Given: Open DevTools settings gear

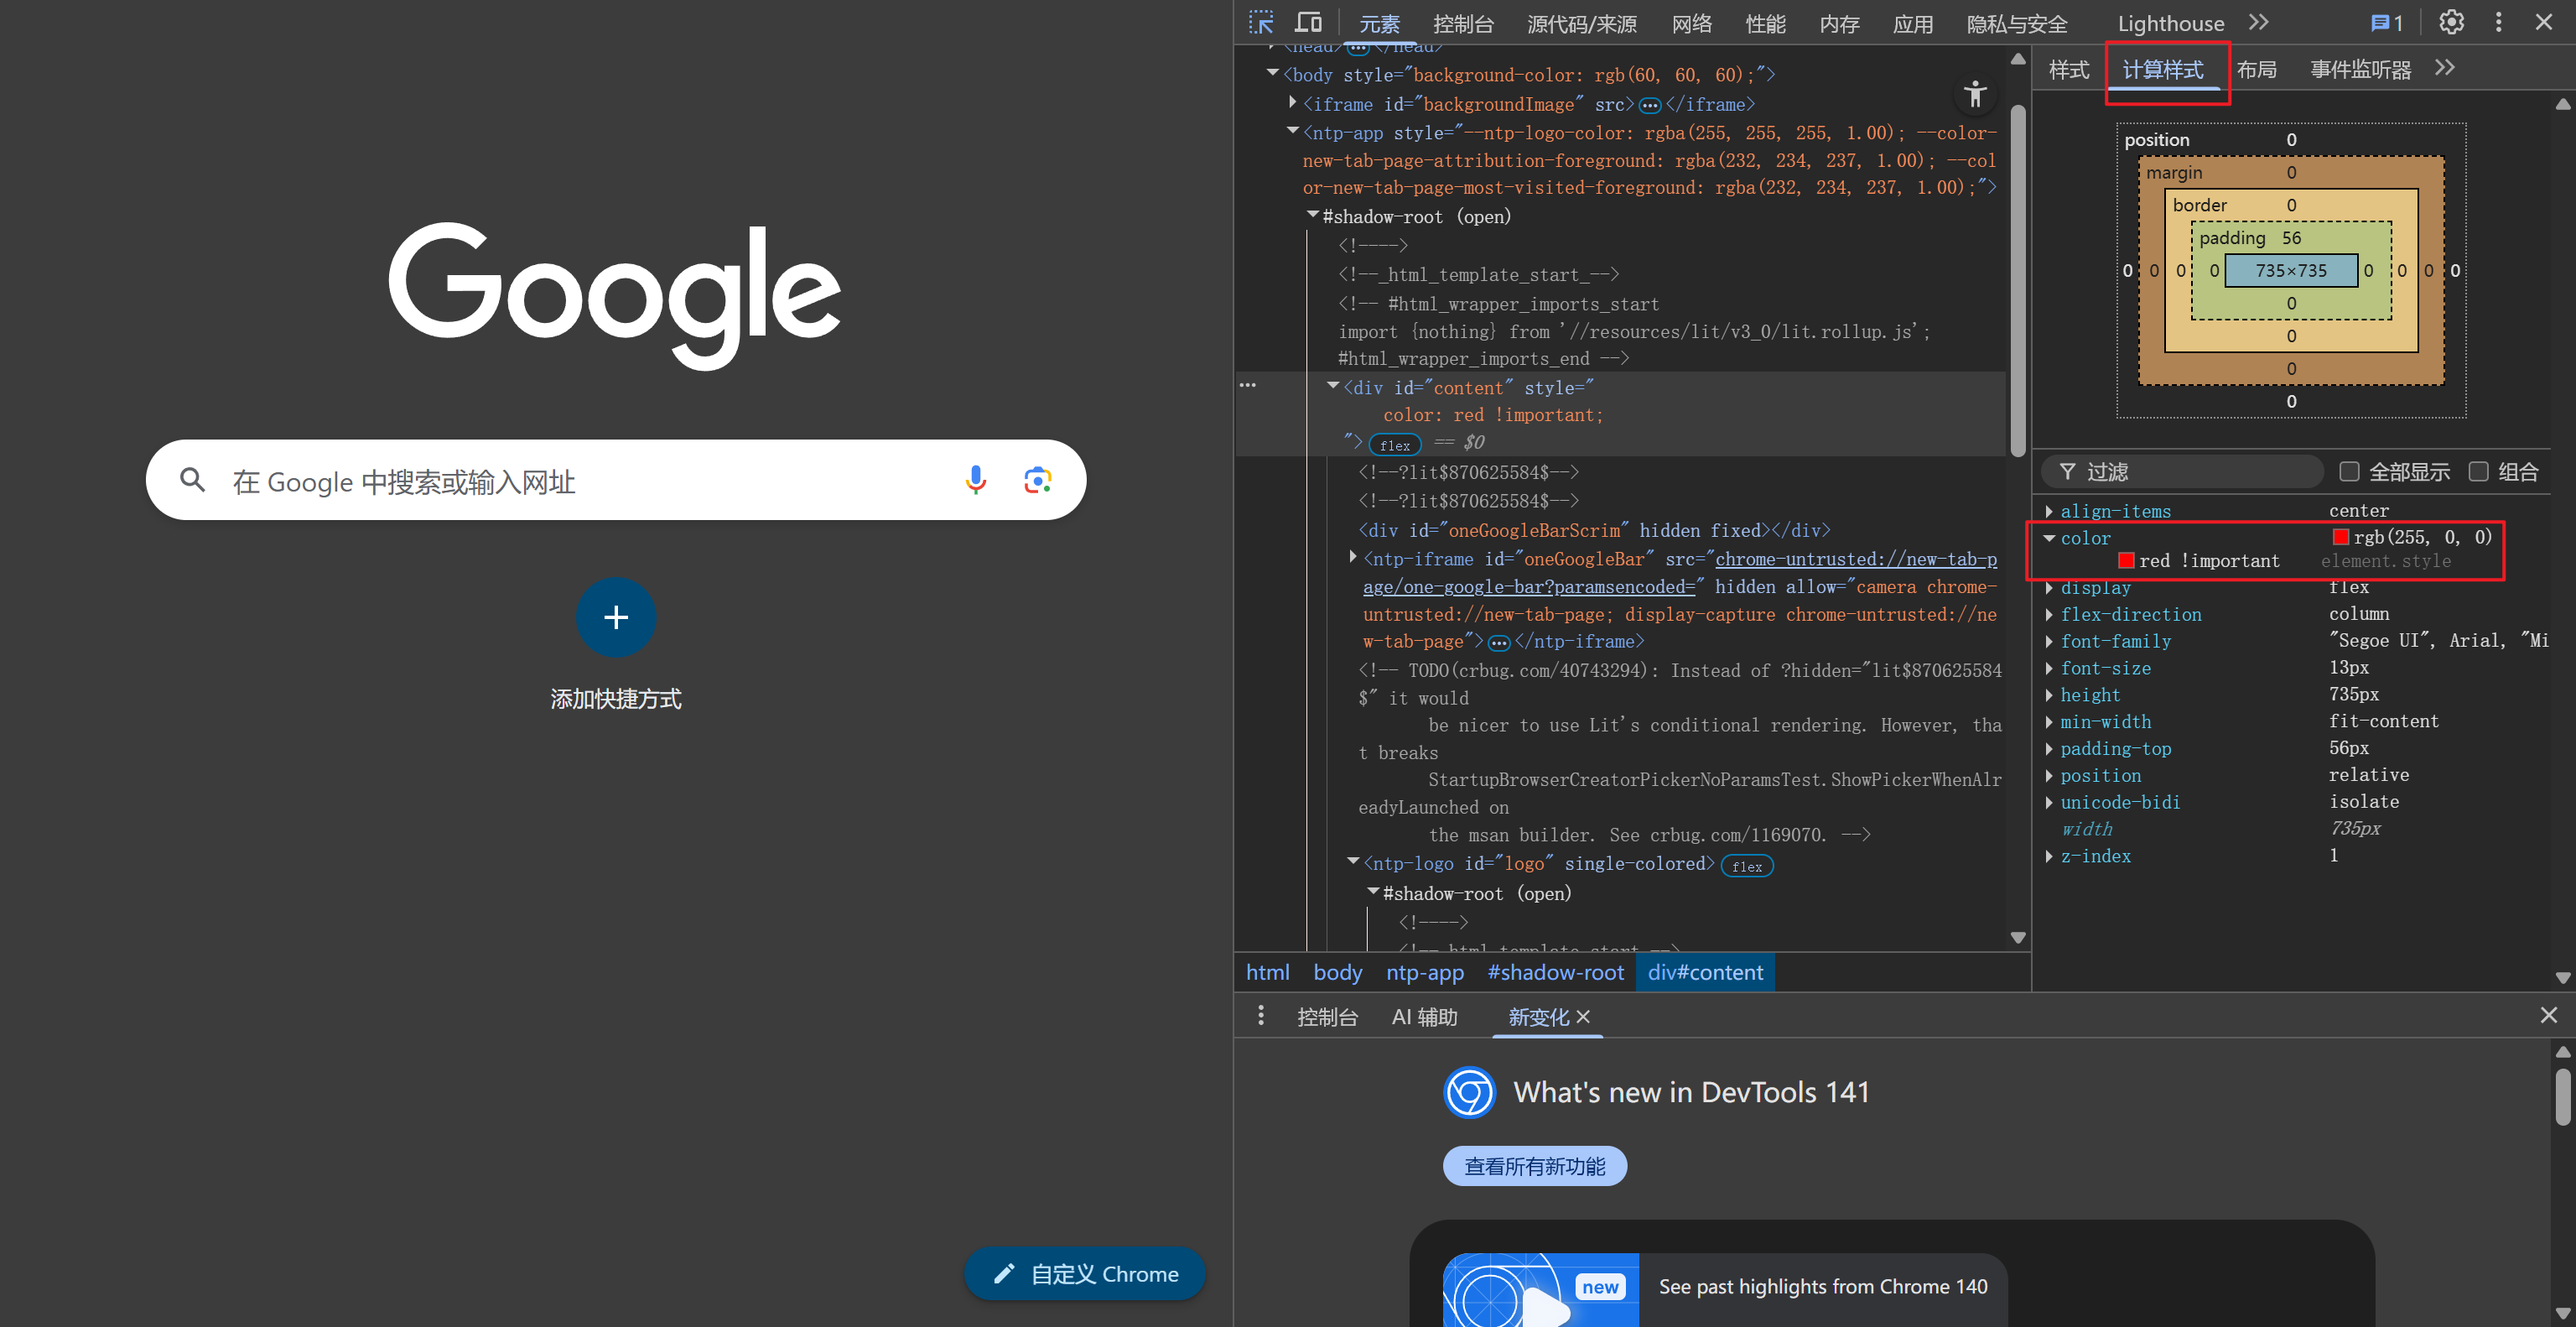Looking at the screenshot, I should click(x=2451, y=22).
